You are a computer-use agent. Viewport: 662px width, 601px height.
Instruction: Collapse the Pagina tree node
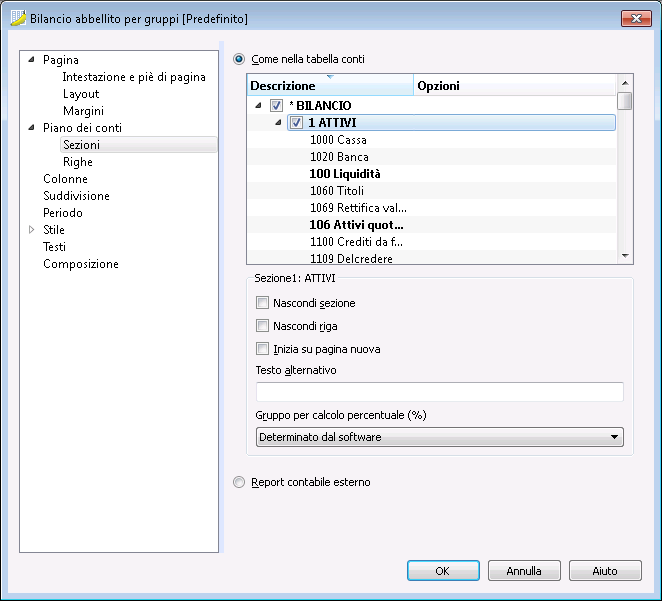31,60
